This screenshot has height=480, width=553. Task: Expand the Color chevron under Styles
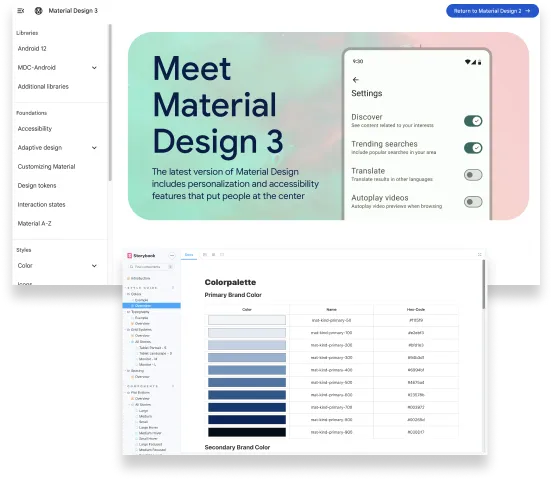click(94, 266)
